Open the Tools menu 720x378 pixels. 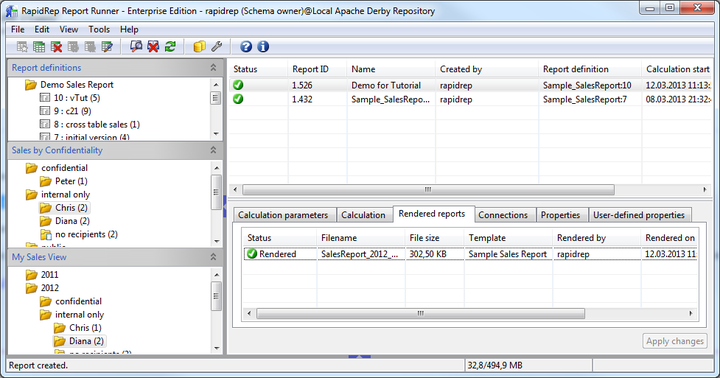click(99, 29)
